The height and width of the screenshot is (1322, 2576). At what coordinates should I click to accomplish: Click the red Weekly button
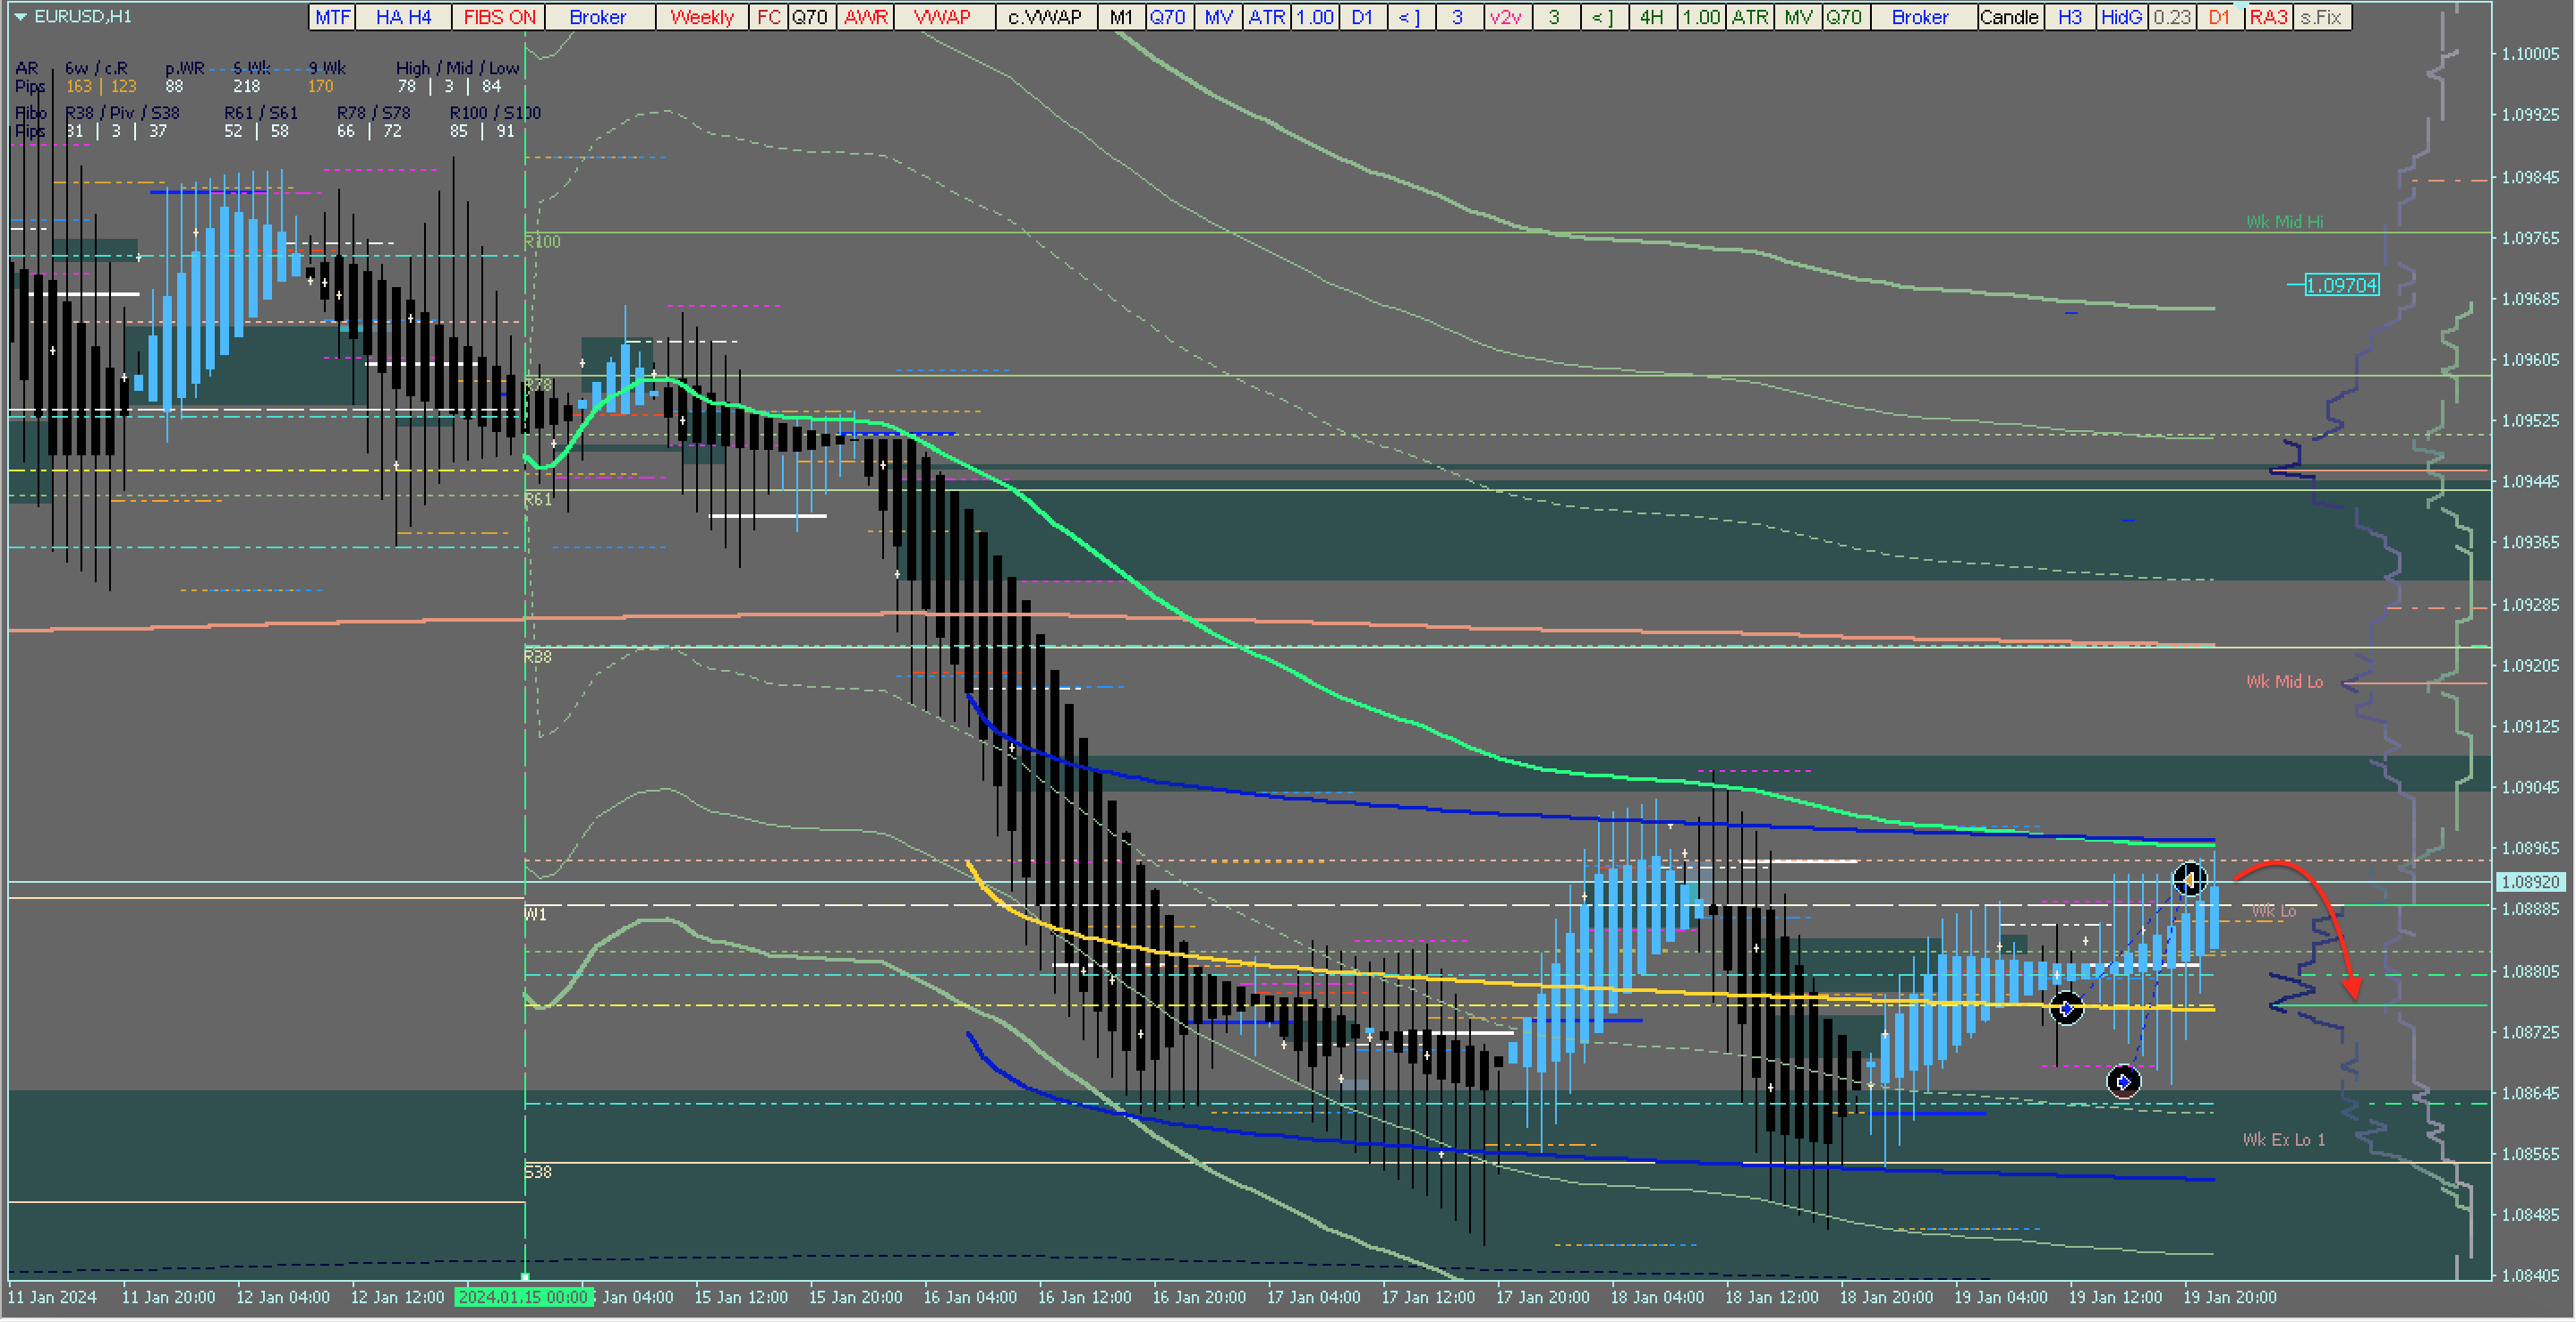click(701, 17)
